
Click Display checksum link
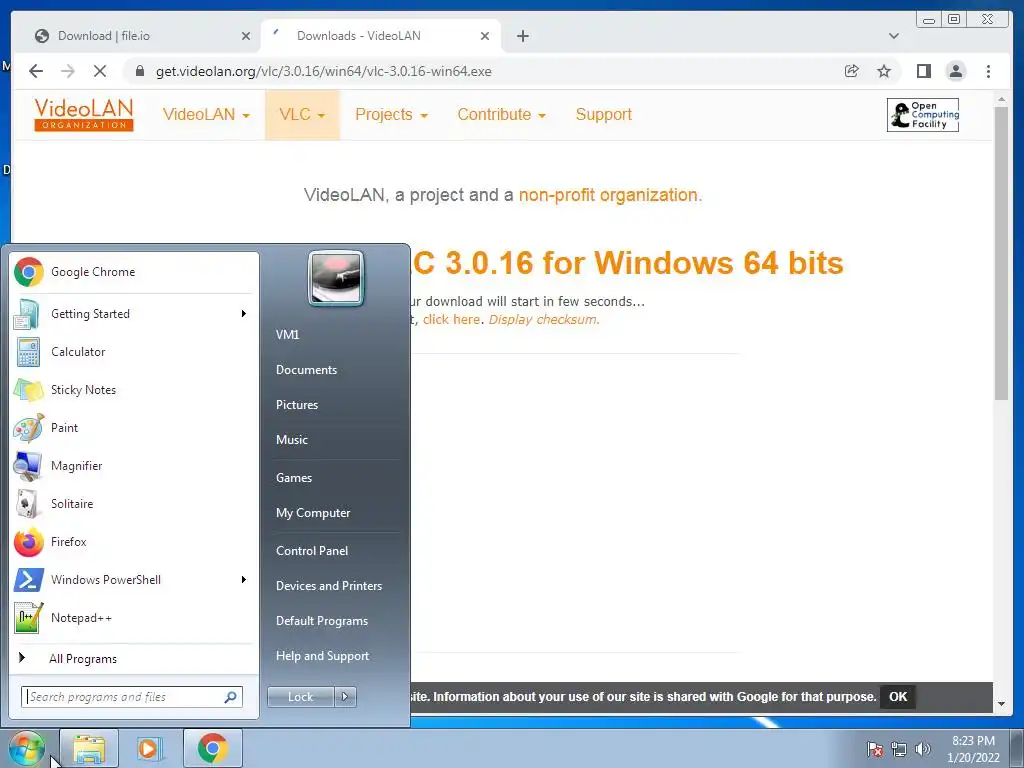tap(543, 320)
